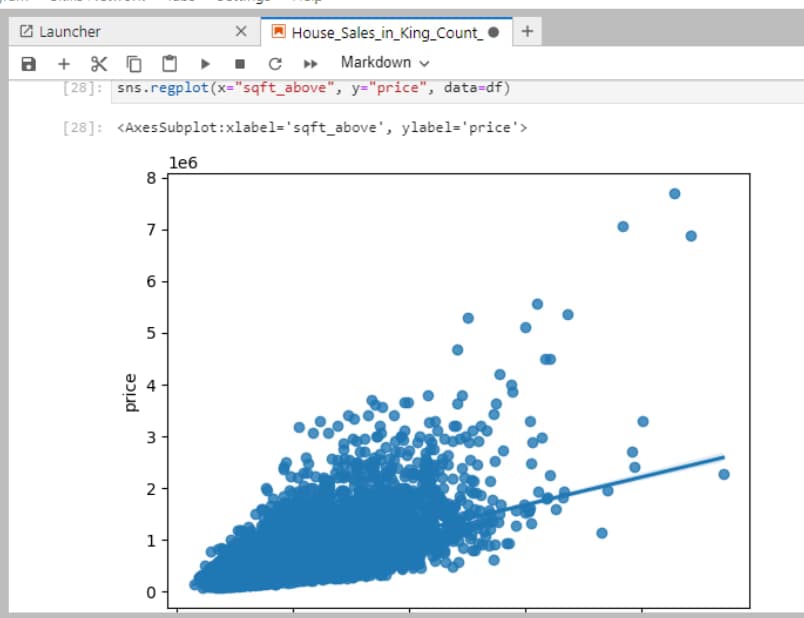Close the Launcher tab

tap(240, 32)
